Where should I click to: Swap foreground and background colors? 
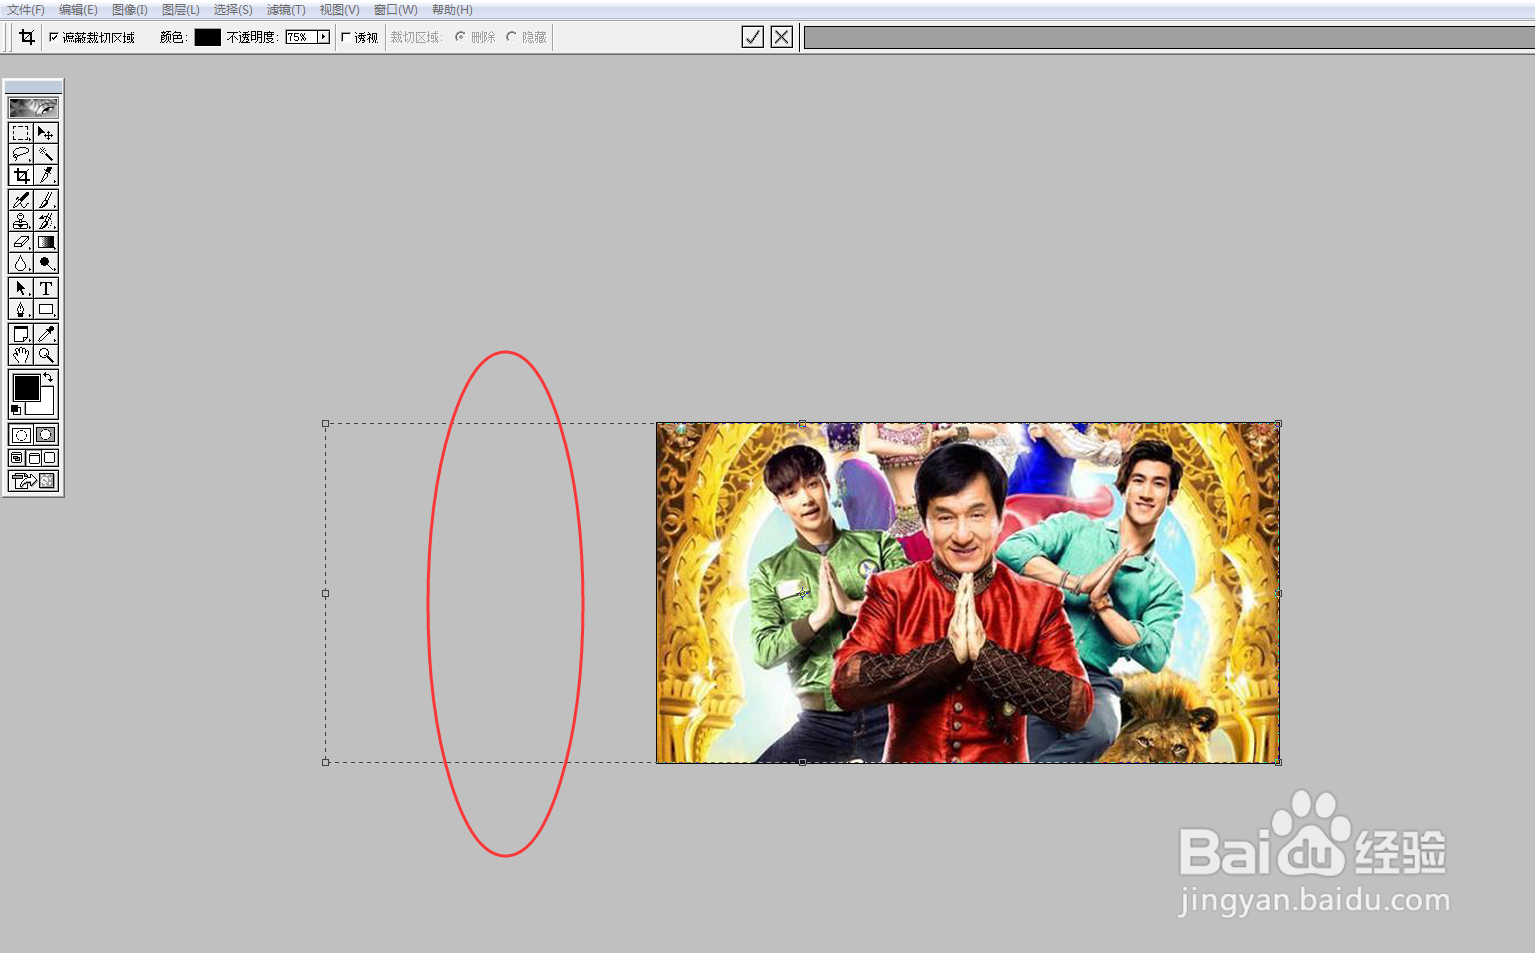48,377
